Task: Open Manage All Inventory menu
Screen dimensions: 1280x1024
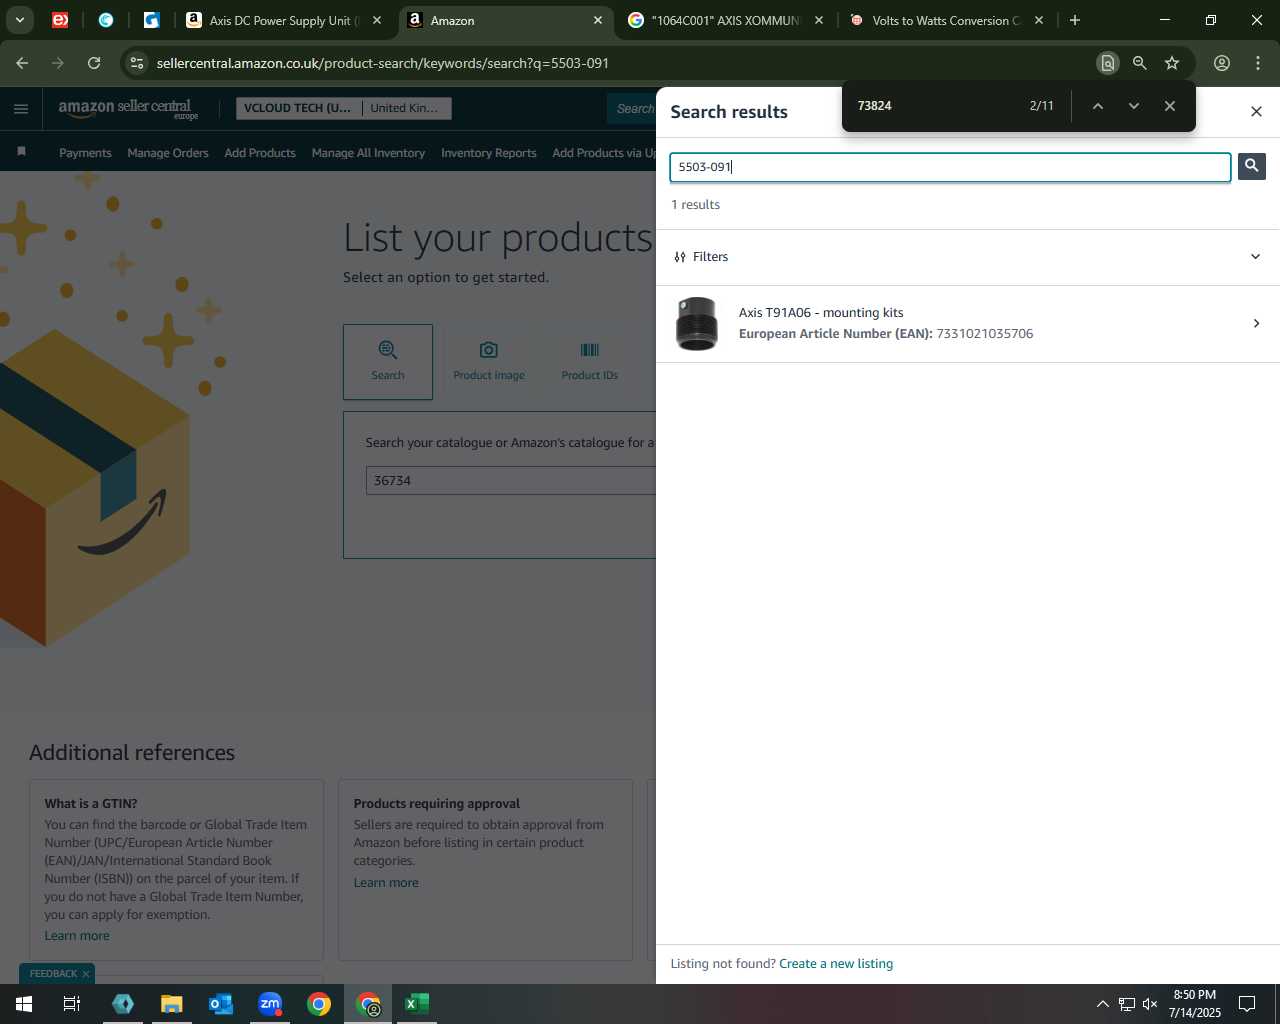Action: [x=368, y=153]
